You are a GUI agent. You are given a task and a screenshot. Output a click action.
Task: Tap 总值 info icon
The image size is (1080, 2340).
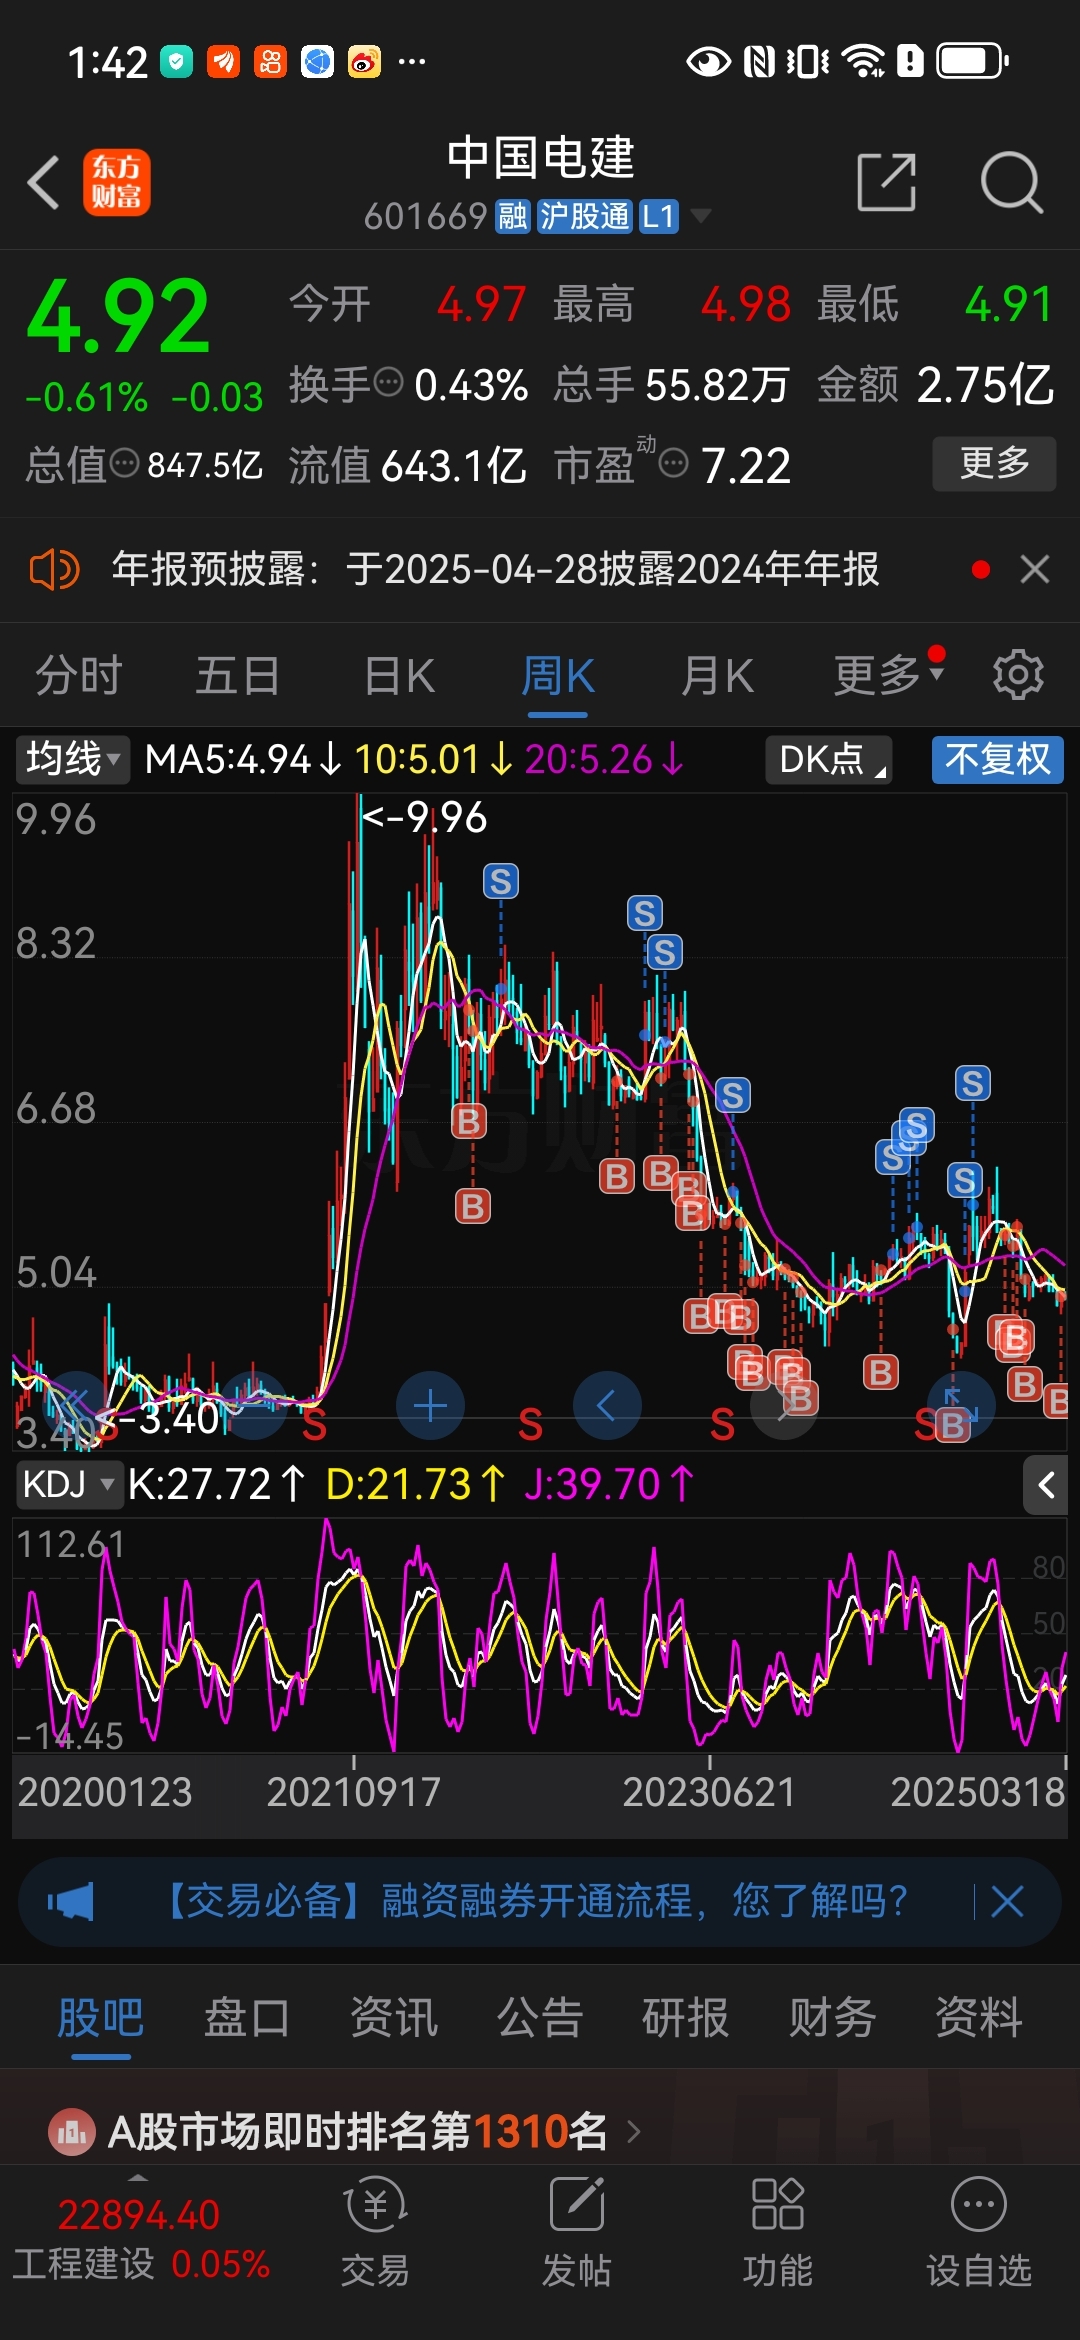click(124, 463)
